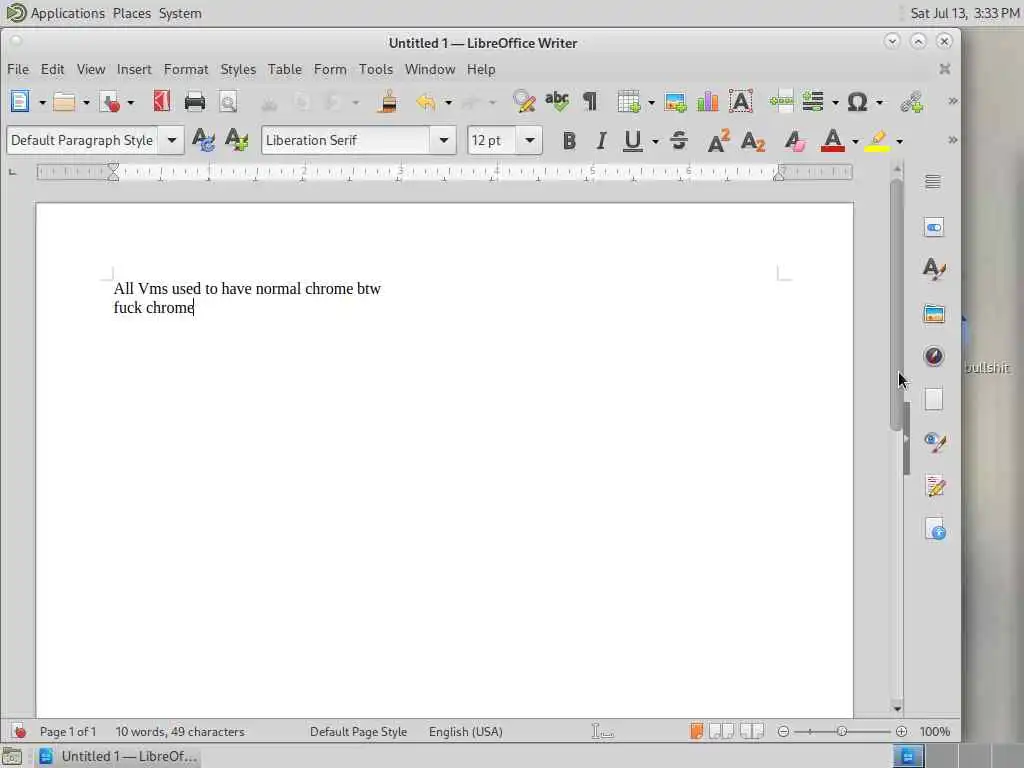Open Find and Replace icon
1024x768 pixels.
click(524, 101)
